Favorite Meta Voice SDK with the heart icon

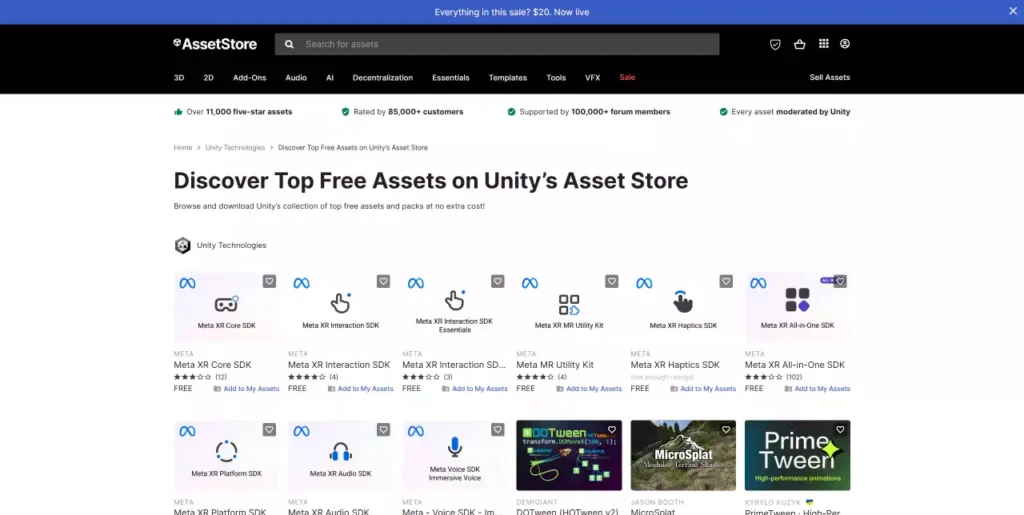tap(498, 429)
